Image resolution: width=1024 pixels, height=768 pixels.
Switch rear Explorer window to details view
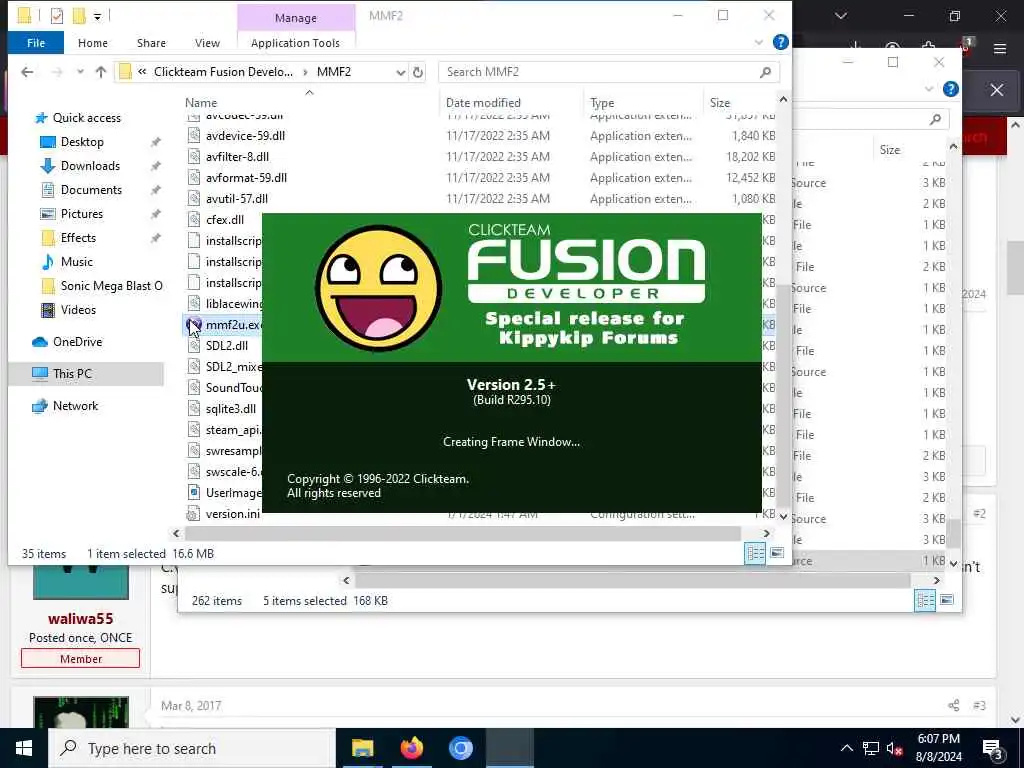pos(925,600)
